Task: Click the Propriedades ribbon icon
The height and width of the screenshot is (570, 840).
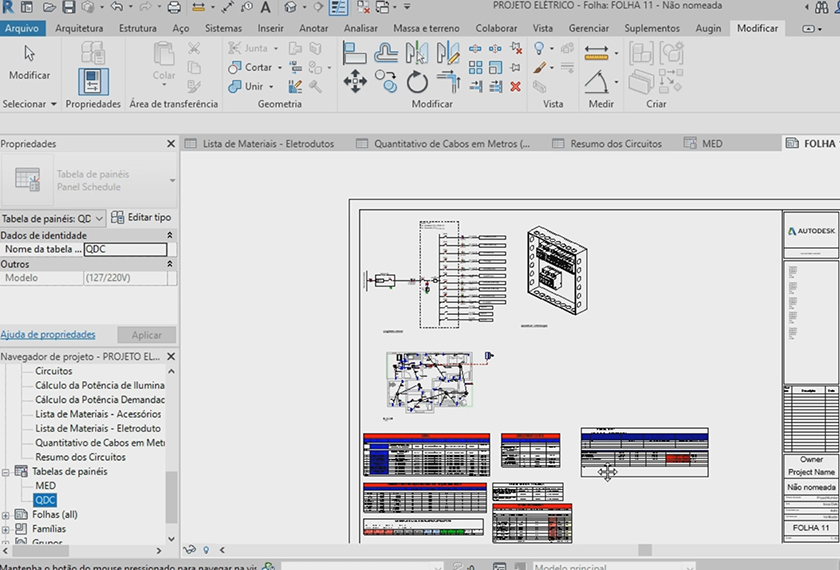Action: pyautogui.click(x=93, y=81)
